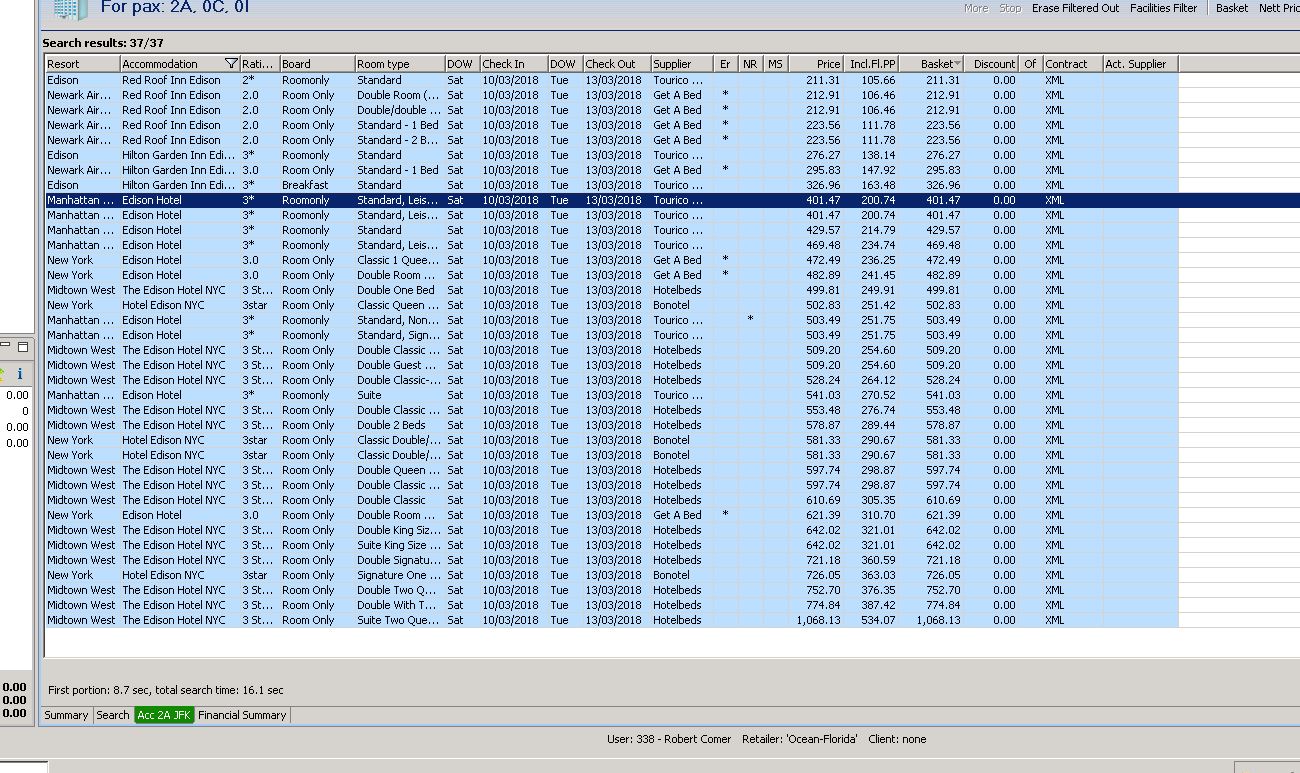1300x773 pixels.
Task: Click the Price cell showing 541.03
Action: tap(816, 395)
